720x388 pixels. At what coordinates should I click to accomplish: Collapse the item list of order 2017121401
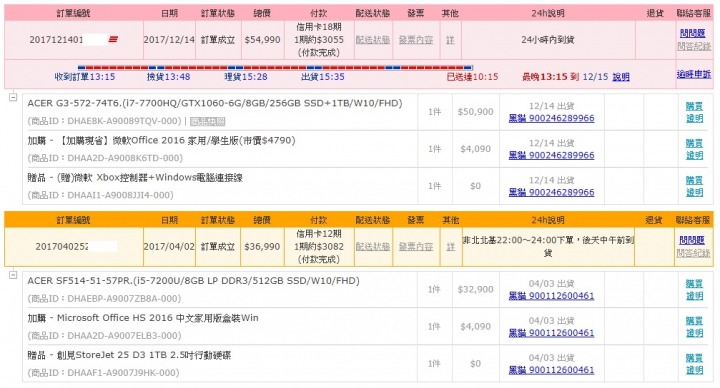click(13, 97)
